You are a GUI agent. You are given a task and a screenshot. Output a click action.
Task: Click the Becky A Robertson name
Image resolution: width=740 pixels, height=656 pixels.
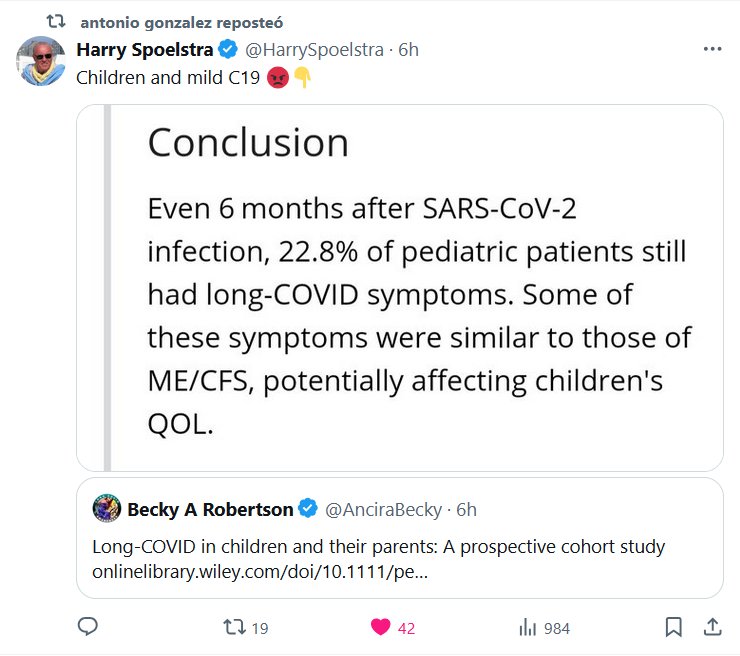coord(210,509)
